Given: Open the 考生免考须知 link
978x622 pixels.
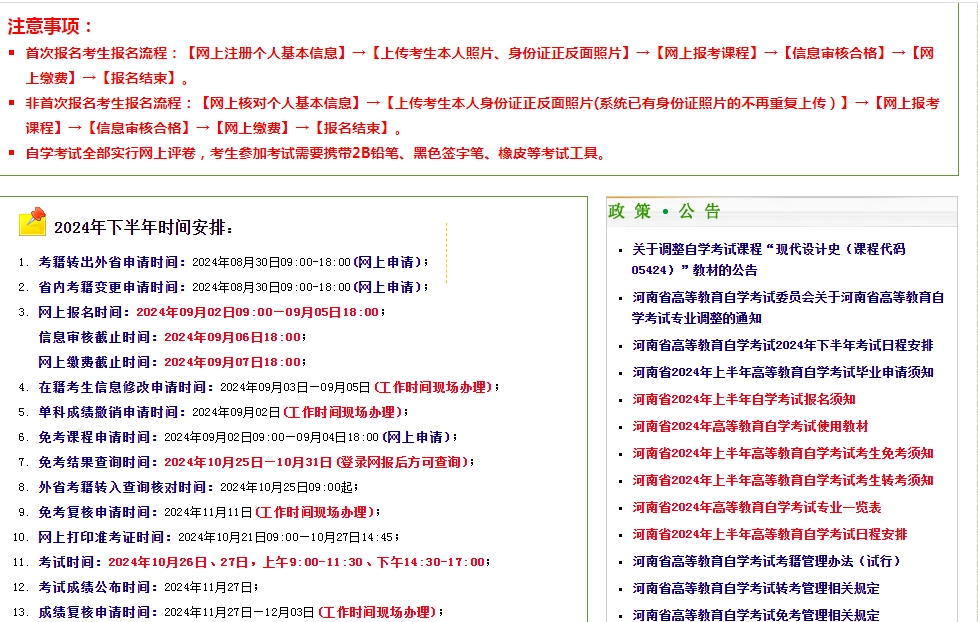Looking at the screenshot, I should click(x=782, y=453).
